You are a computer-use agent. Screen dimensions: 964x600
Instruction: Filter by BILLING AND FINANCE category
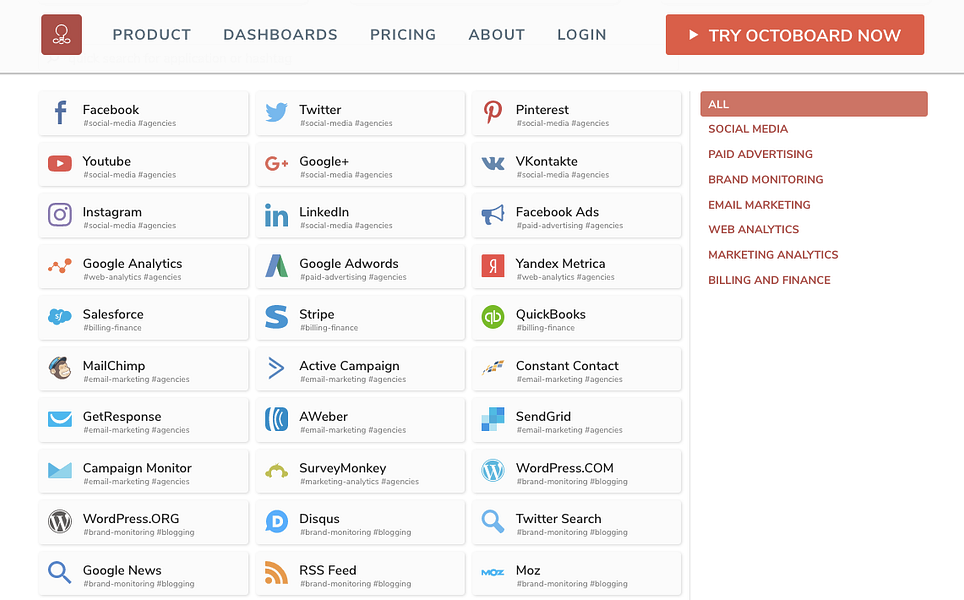(x=769, y=280)
